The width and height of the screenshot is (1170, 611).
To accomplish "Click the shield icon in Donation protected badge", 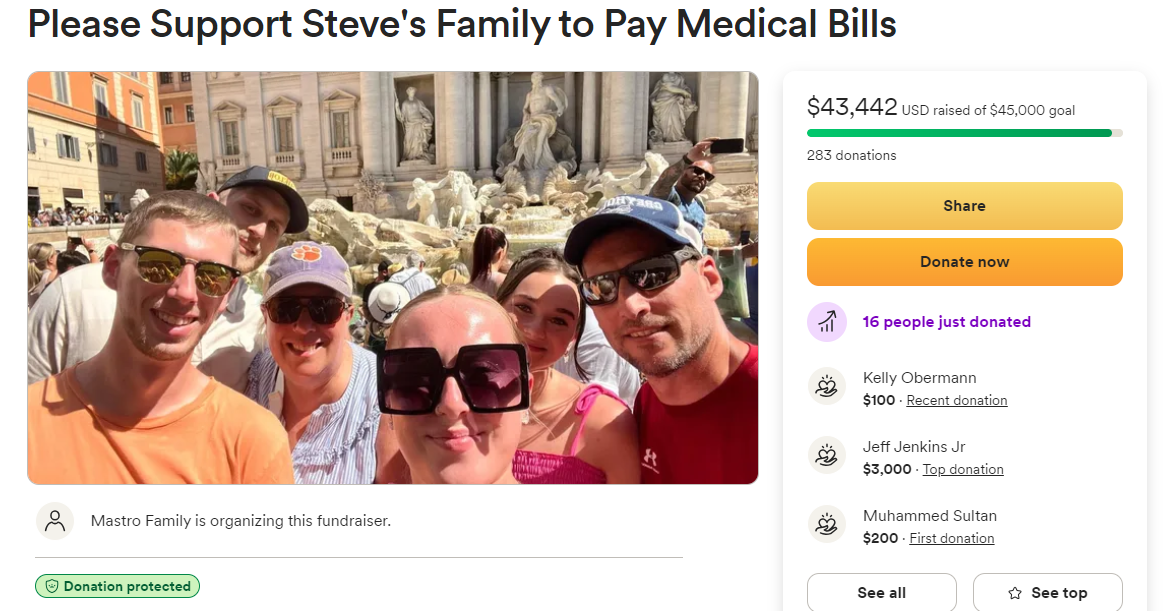I will click(52, 587).
